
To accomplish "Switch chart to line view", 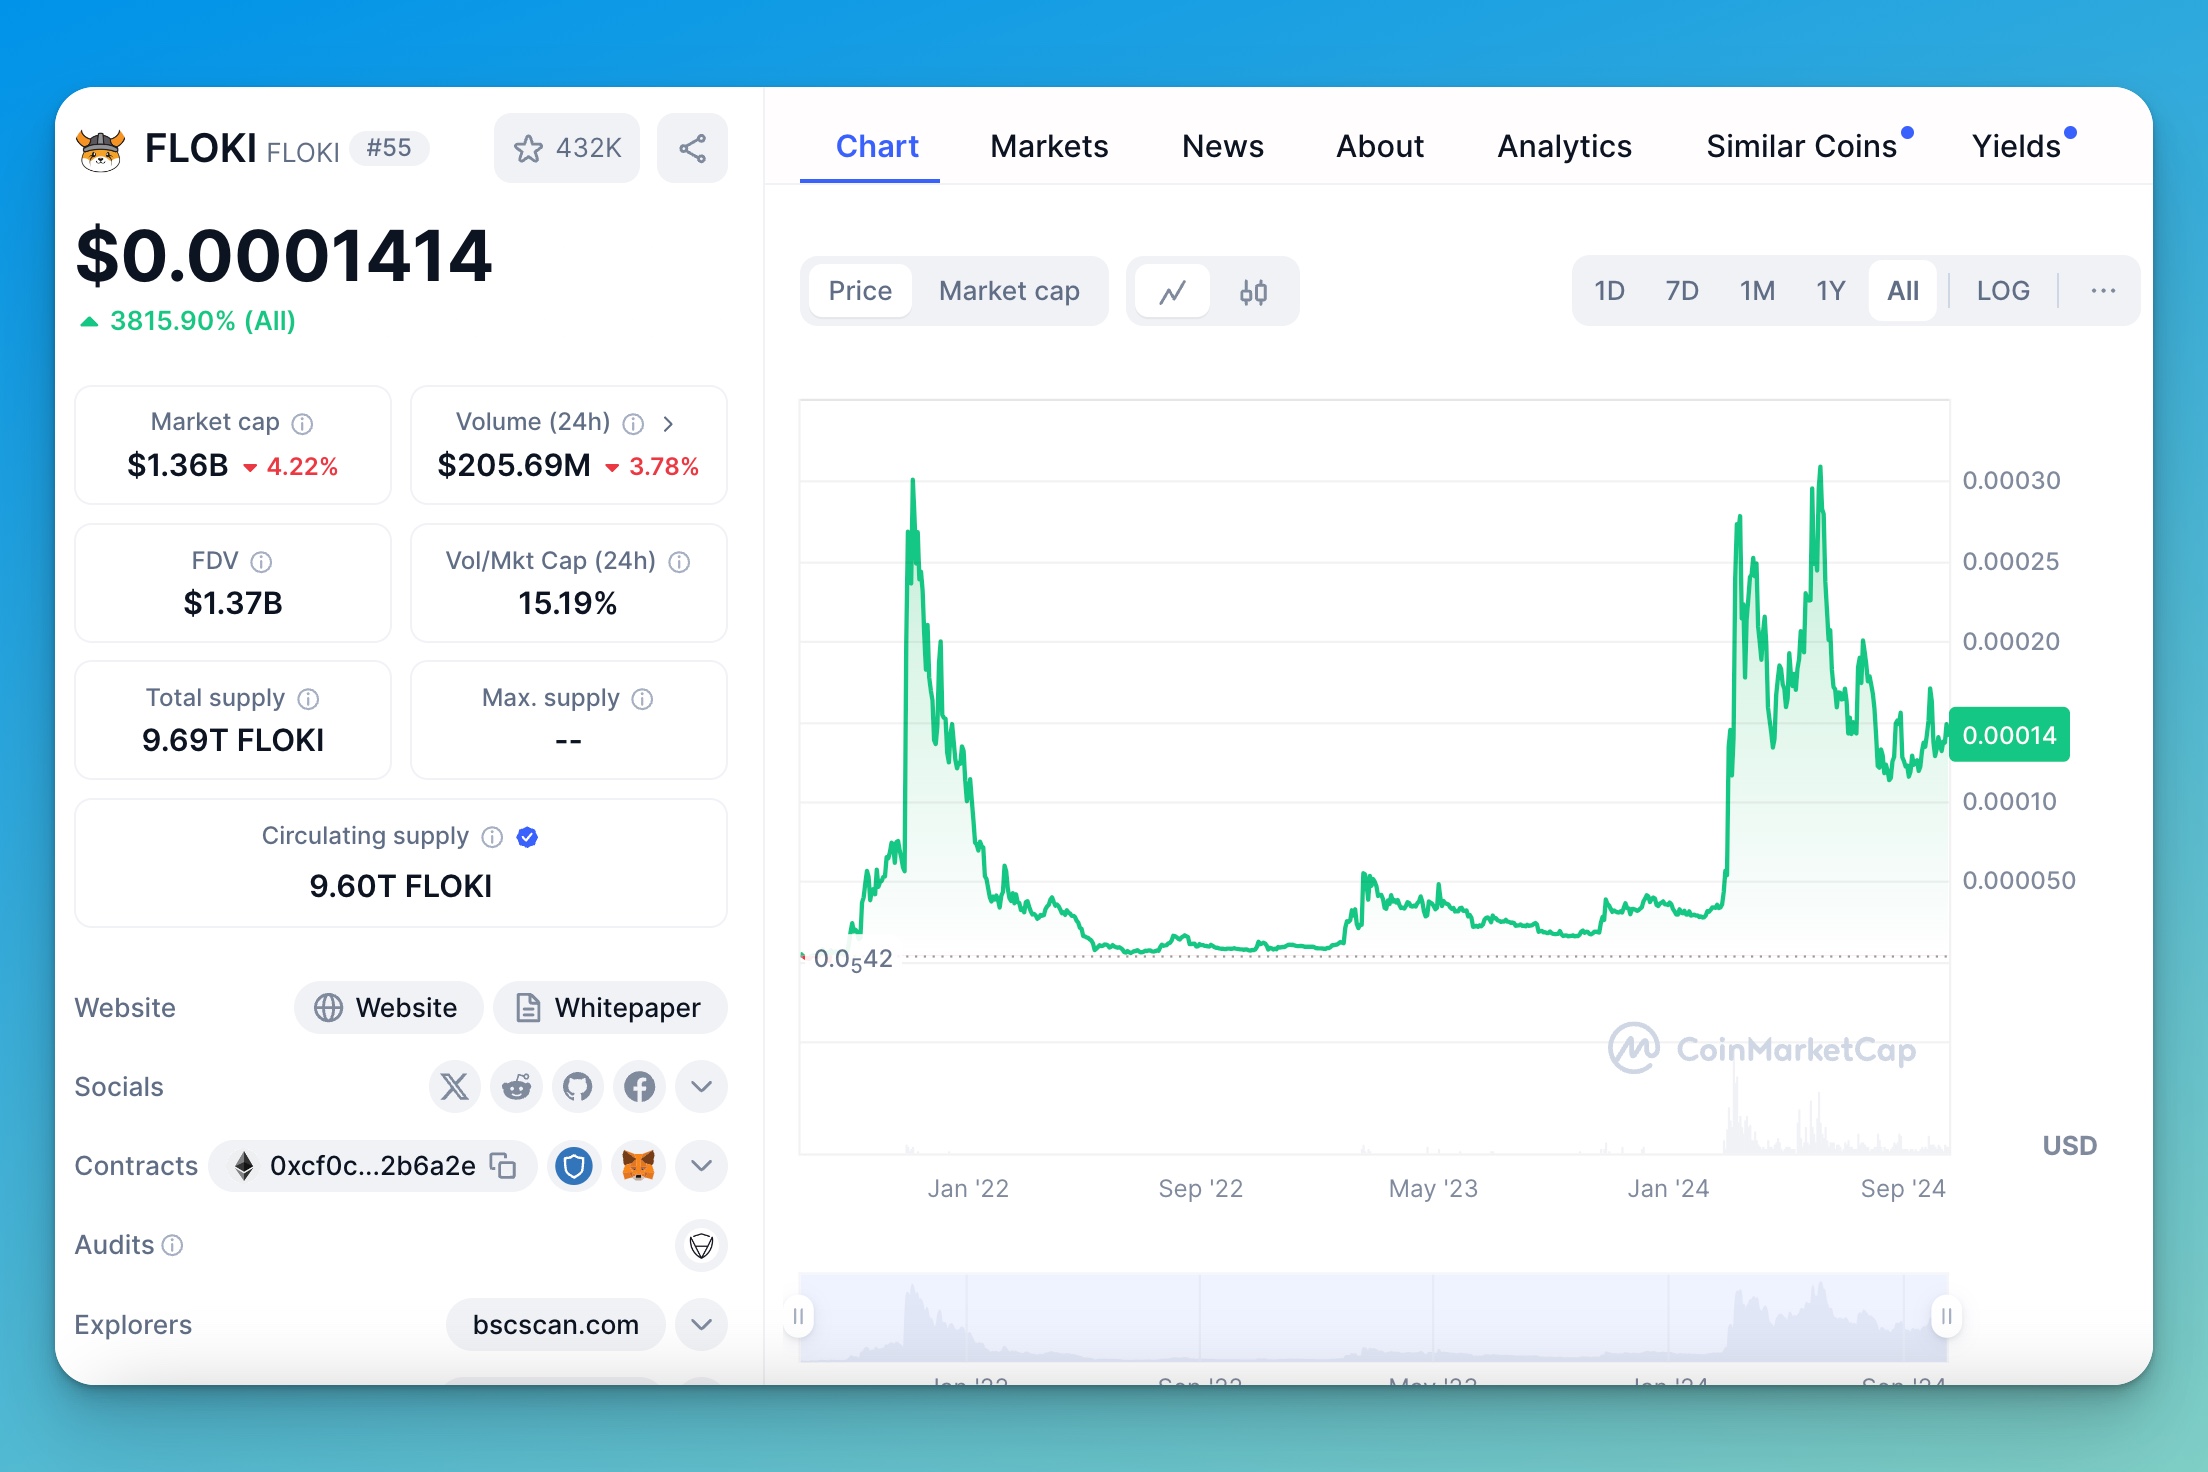I will 1172,292.
